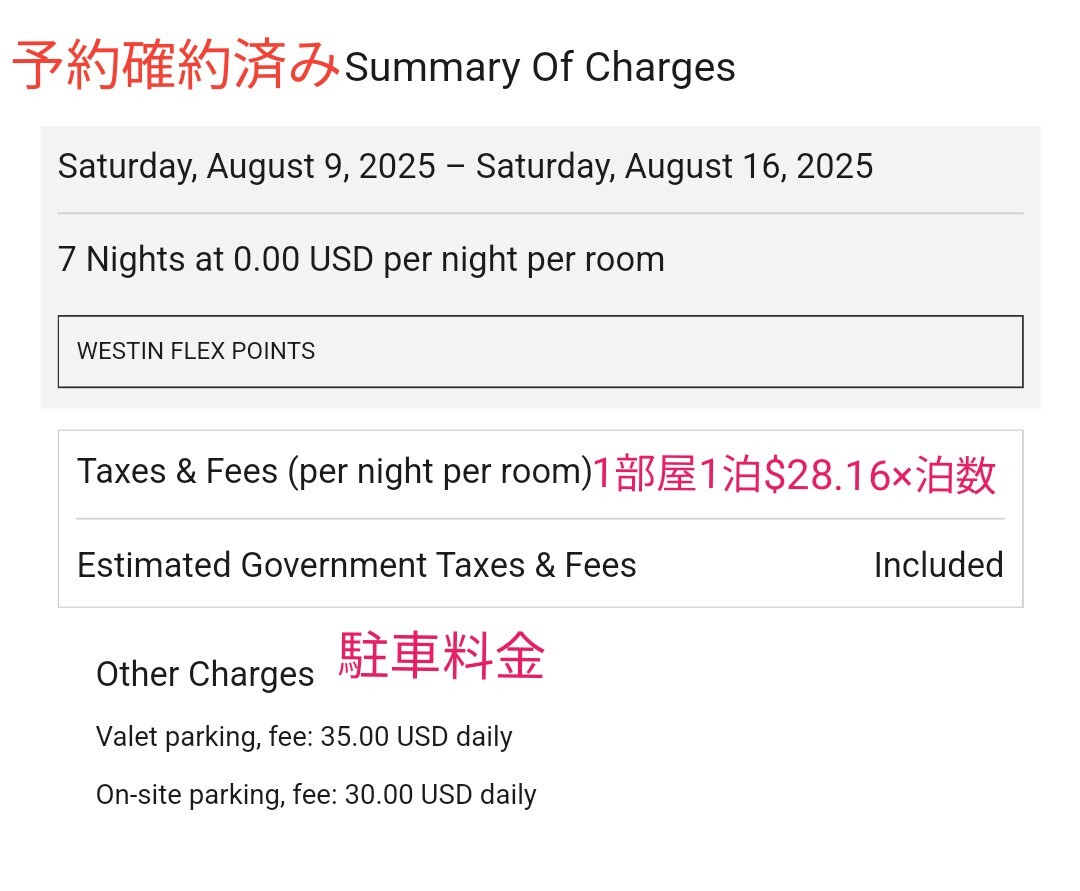Click Saturday, August 16, 2025 checkout date
Screen dimensions: 1080x891
tap(674, 167)
